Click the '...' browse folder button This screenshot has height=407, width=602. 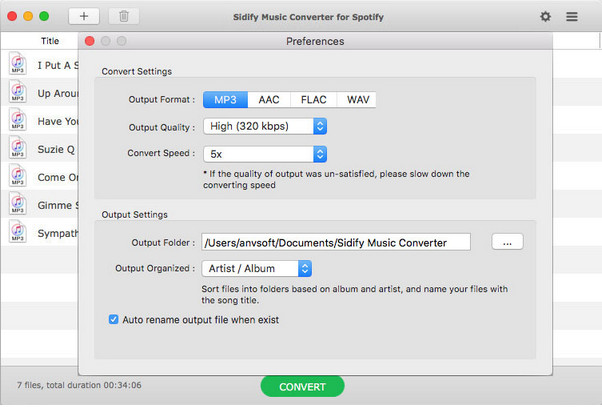507,242
